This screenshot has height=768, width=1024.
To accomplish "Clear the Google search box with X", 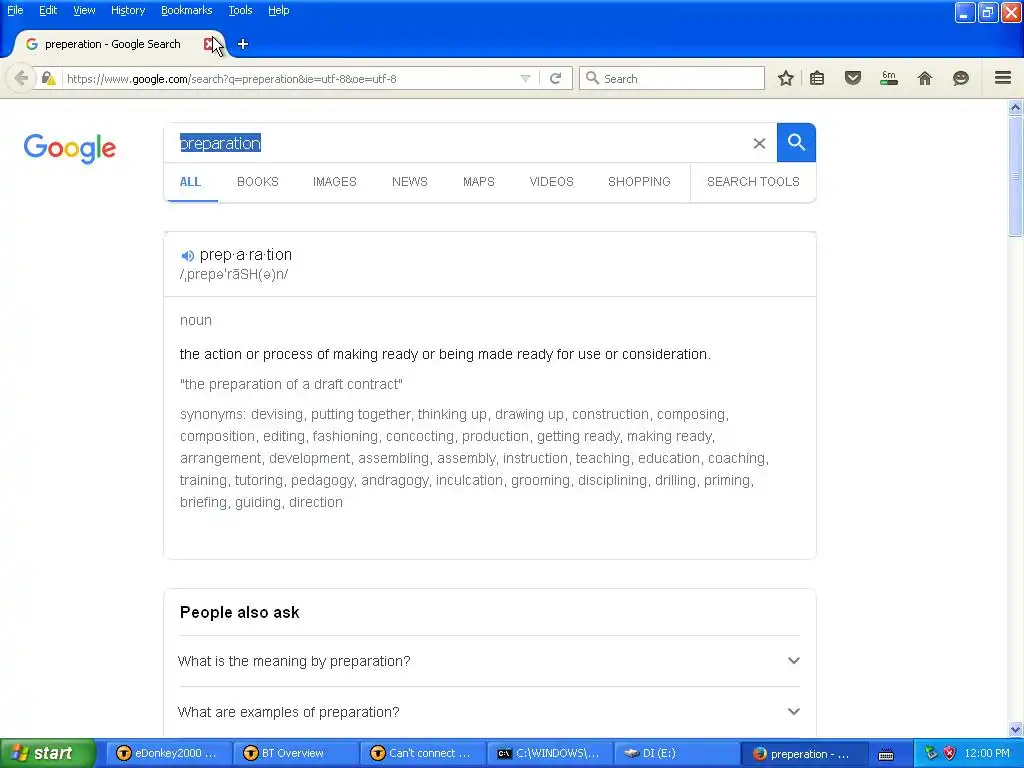I will [759, 143].
